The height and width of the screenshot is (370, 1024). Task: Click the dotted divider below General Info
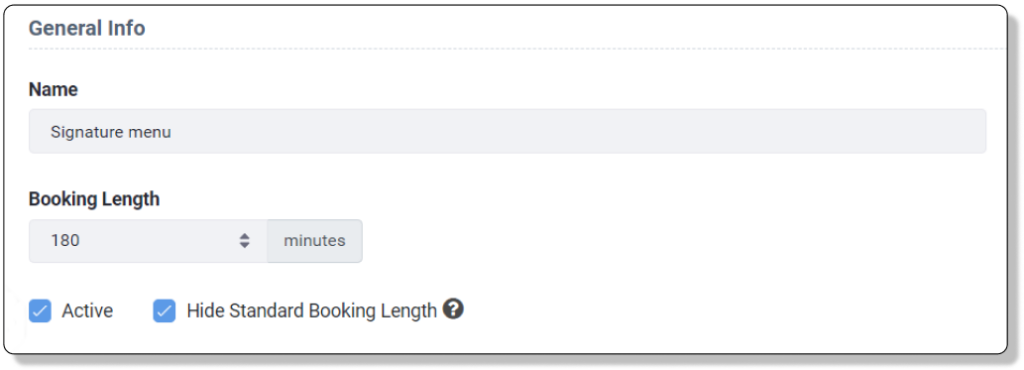[x=517, y=49]
